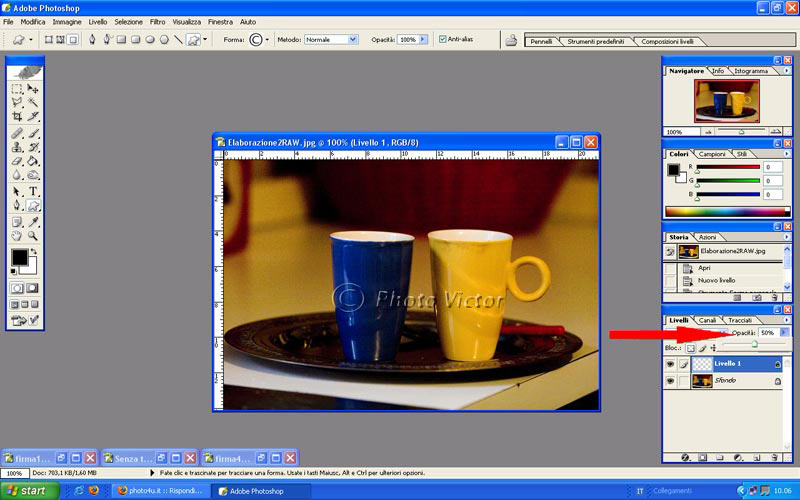Image resolution: width=800 pixels, height=500 pixels.
Task: Select the Type (T) tool
Action: click(x=34, y=191)
